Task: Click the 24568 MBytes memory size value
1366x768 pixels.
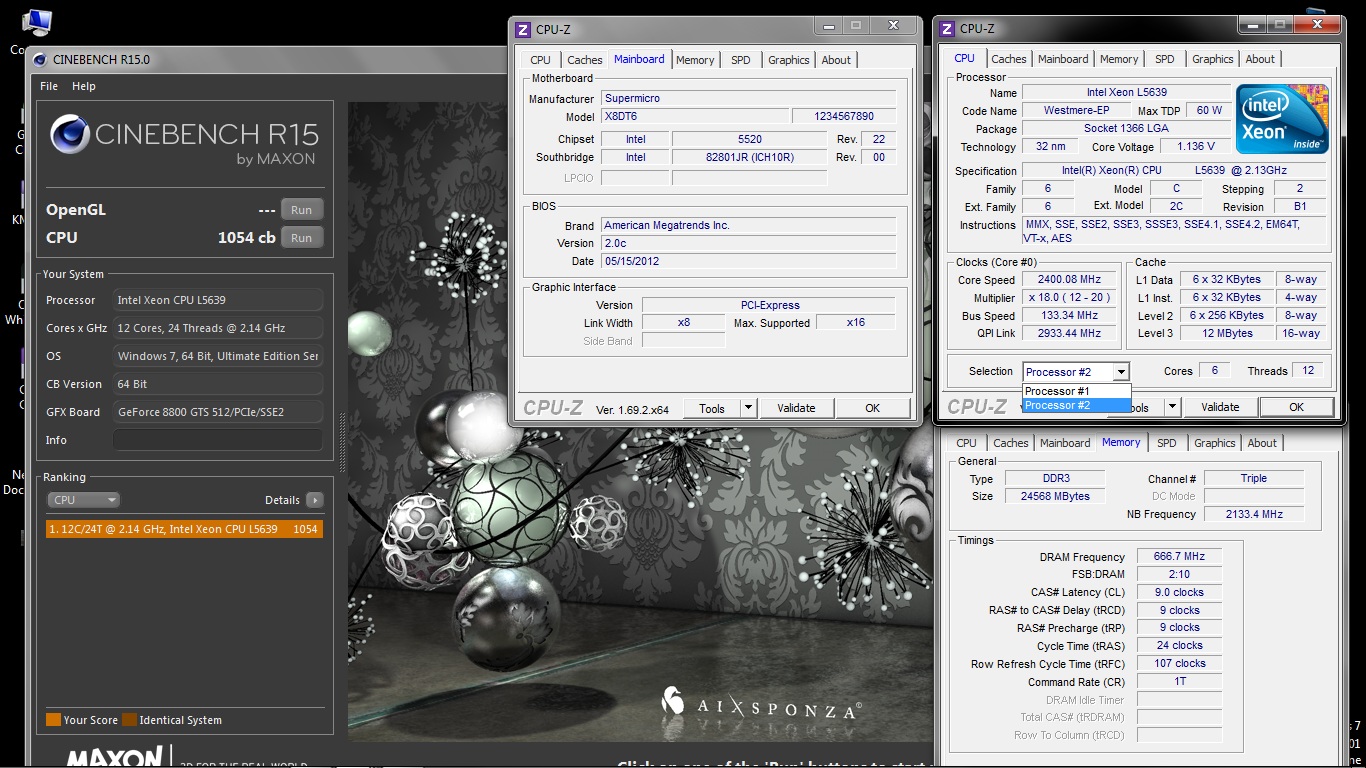Action: 1054,497
